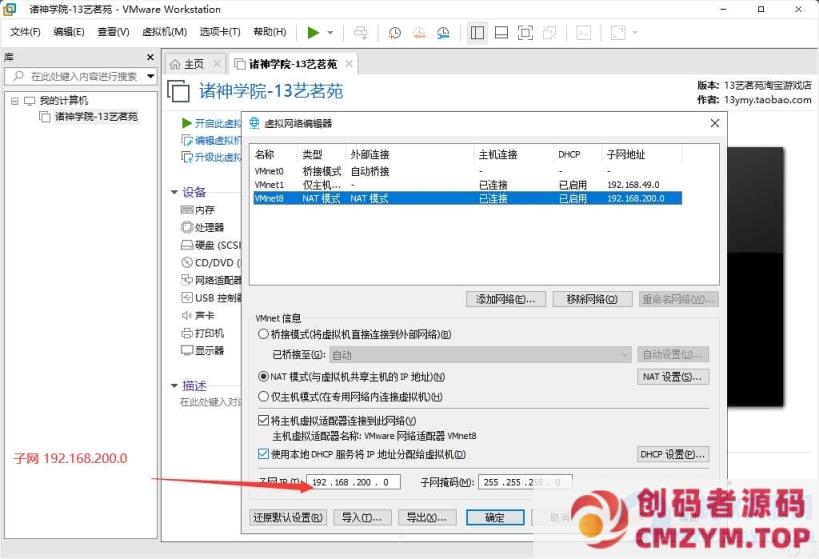Screen dimensions: 819x559
Task: Open the 文件(F) menu
Action: pyautogui.click(x=25, y=32)
